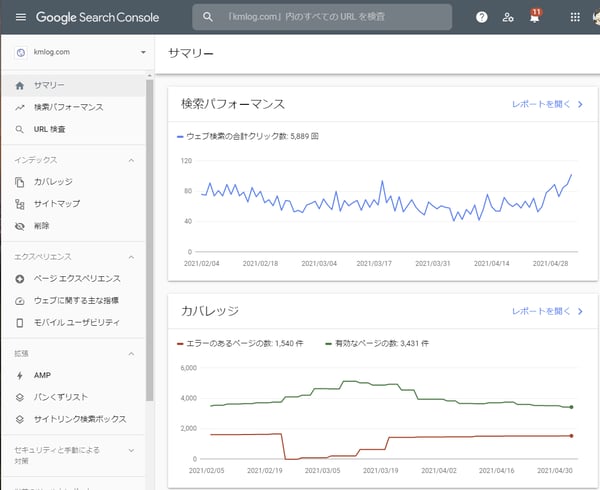Click the red エラー line endpoint marker
This screenshot has width=600, height=490.
[x=571, y=436]
